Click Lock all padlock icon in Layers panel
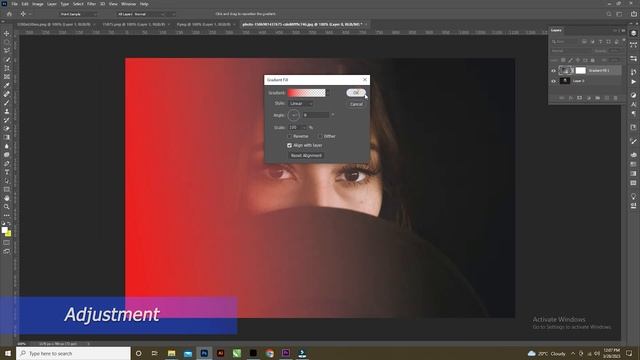Viewport: 640px width, 360px height. tap(593, 60)
